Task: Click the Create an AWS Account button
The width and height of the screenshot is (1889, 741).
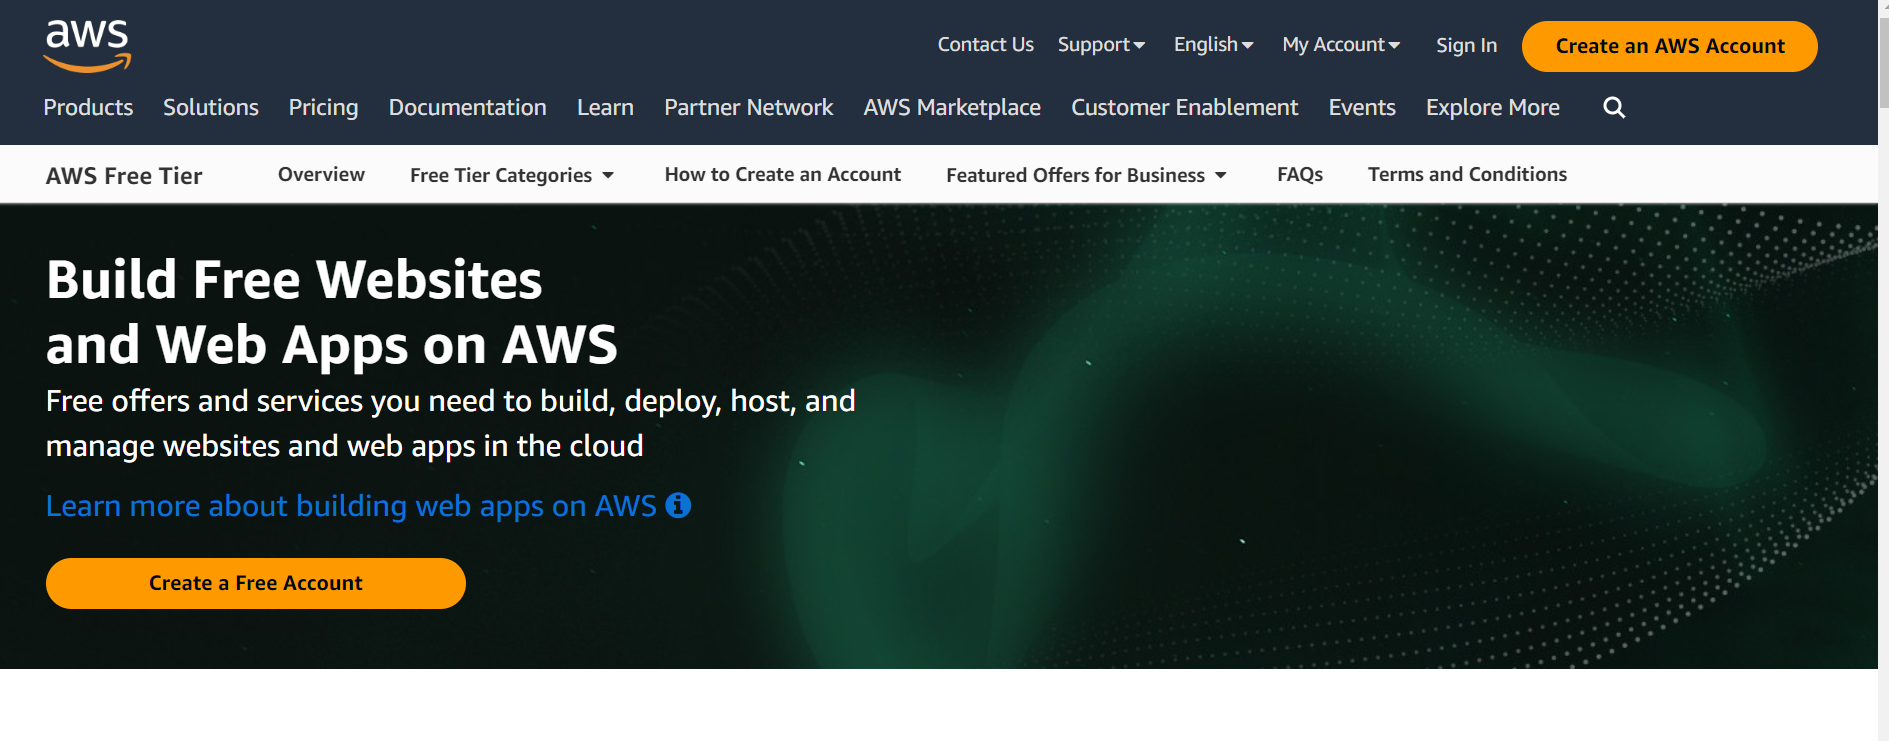Action: coord(1669,46)
